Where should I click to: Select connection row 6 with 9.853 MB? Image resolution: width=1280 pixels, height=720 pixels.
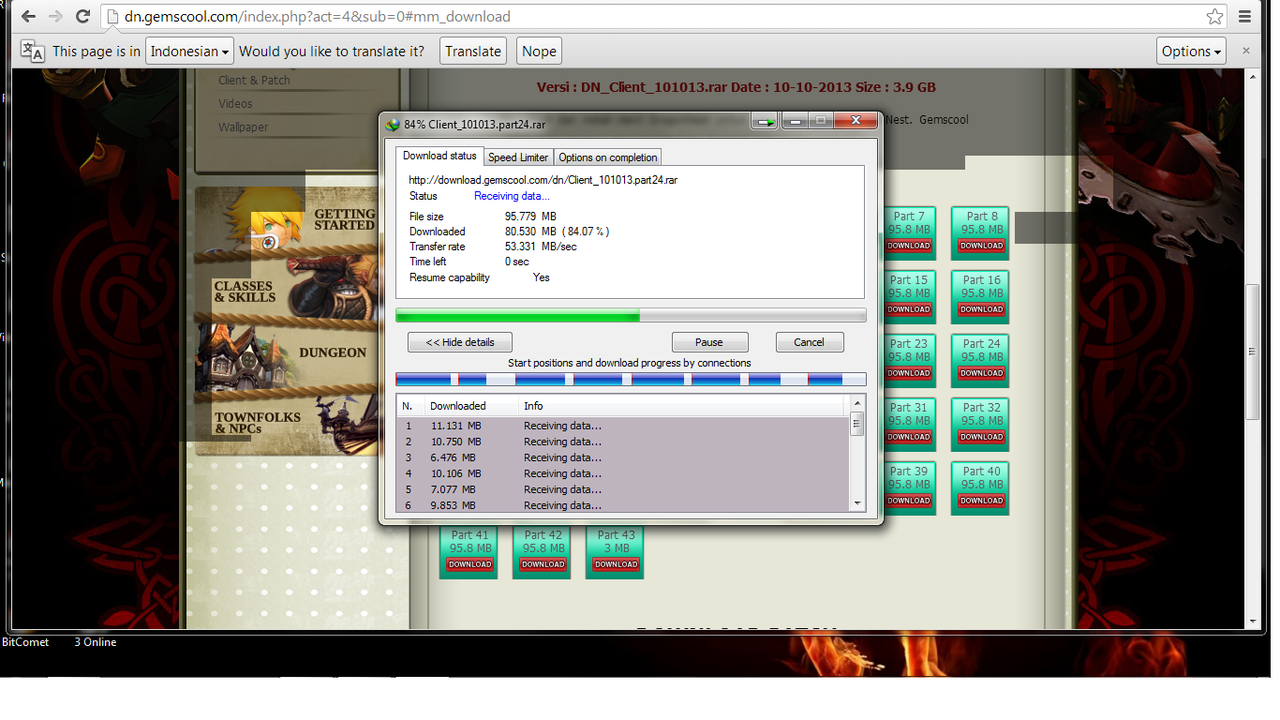pyautogui.click(x=623, y=505)
